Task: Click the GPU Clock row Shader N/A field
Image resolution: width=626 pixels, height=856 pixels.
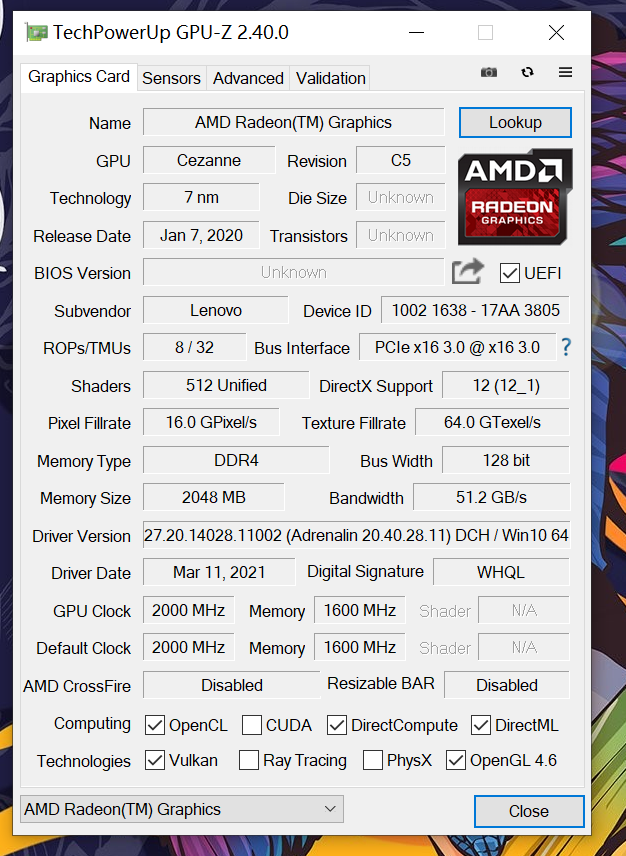Action: (x=524, y=610)
